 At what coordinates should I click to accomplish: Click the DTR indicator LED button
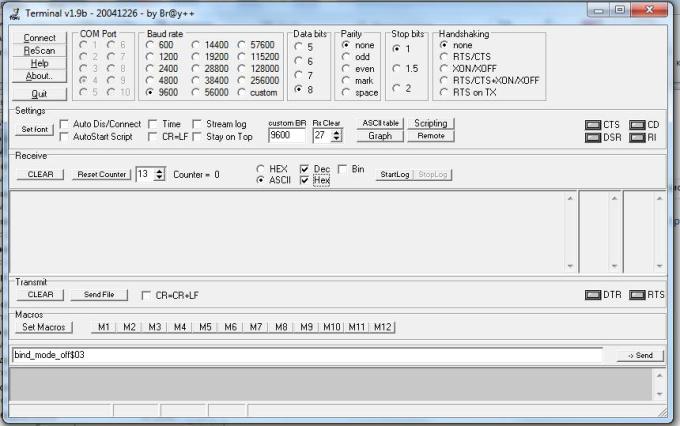coord(592,295)
